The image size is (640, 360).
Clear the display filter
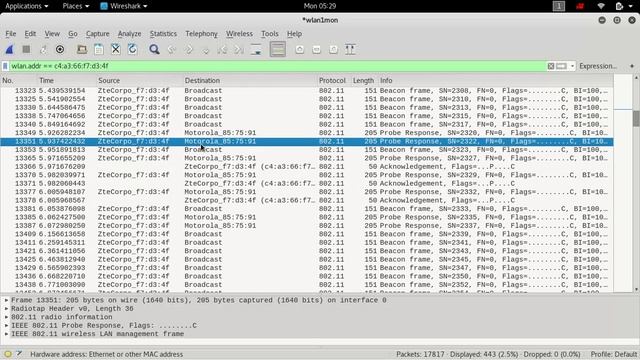(x=551, y=66)
